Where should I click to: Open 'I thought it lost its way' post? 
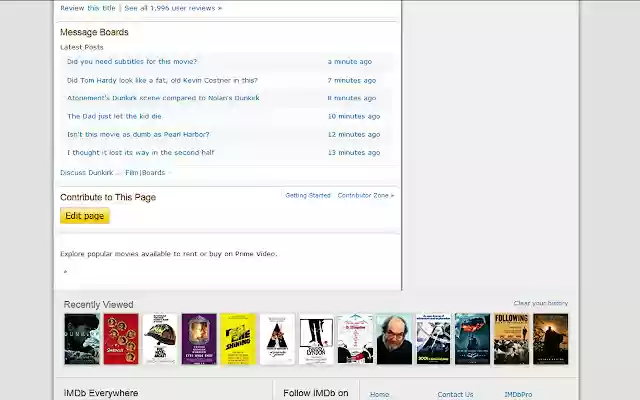141,153
